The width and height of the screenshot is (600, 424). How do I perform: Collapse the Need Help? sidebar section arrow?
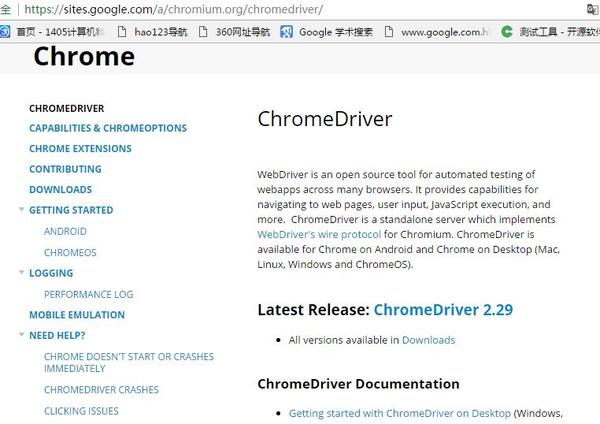pos(21,334)
